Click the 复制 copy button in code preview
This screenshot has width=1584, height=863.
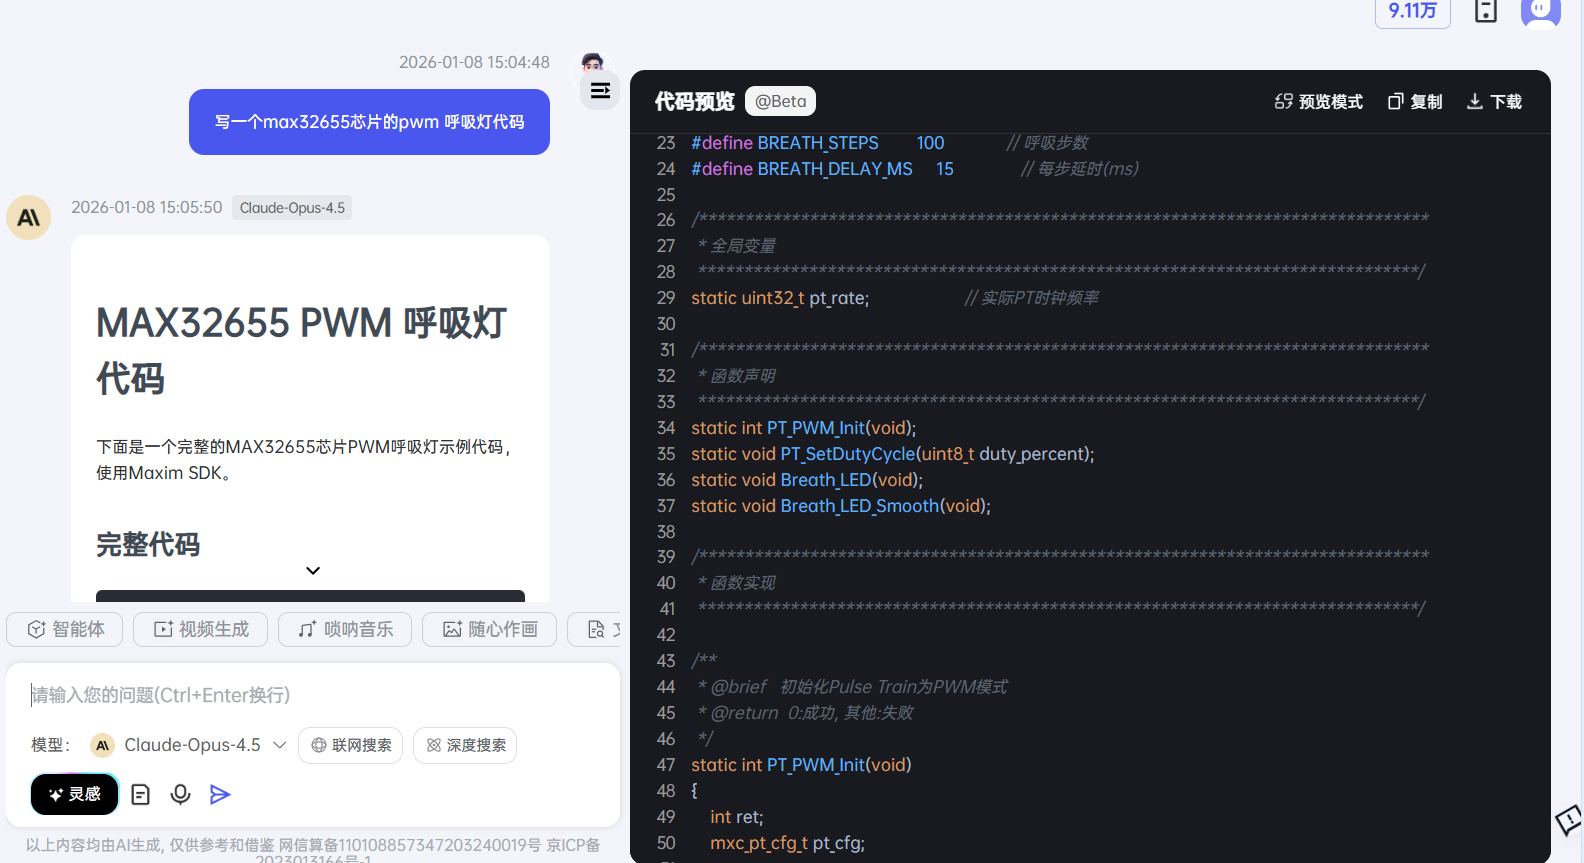(1415, 102)
